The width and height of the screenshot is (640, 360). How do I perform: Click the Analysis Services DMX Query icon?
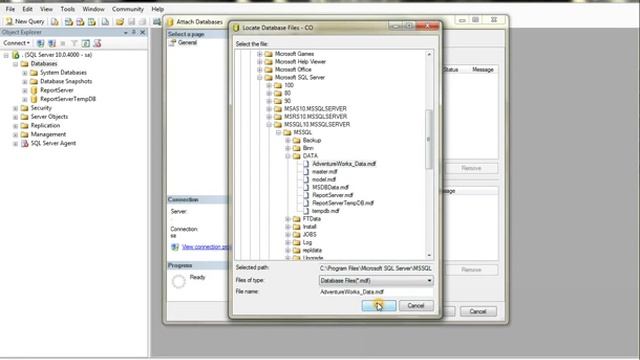coord(80,22)
